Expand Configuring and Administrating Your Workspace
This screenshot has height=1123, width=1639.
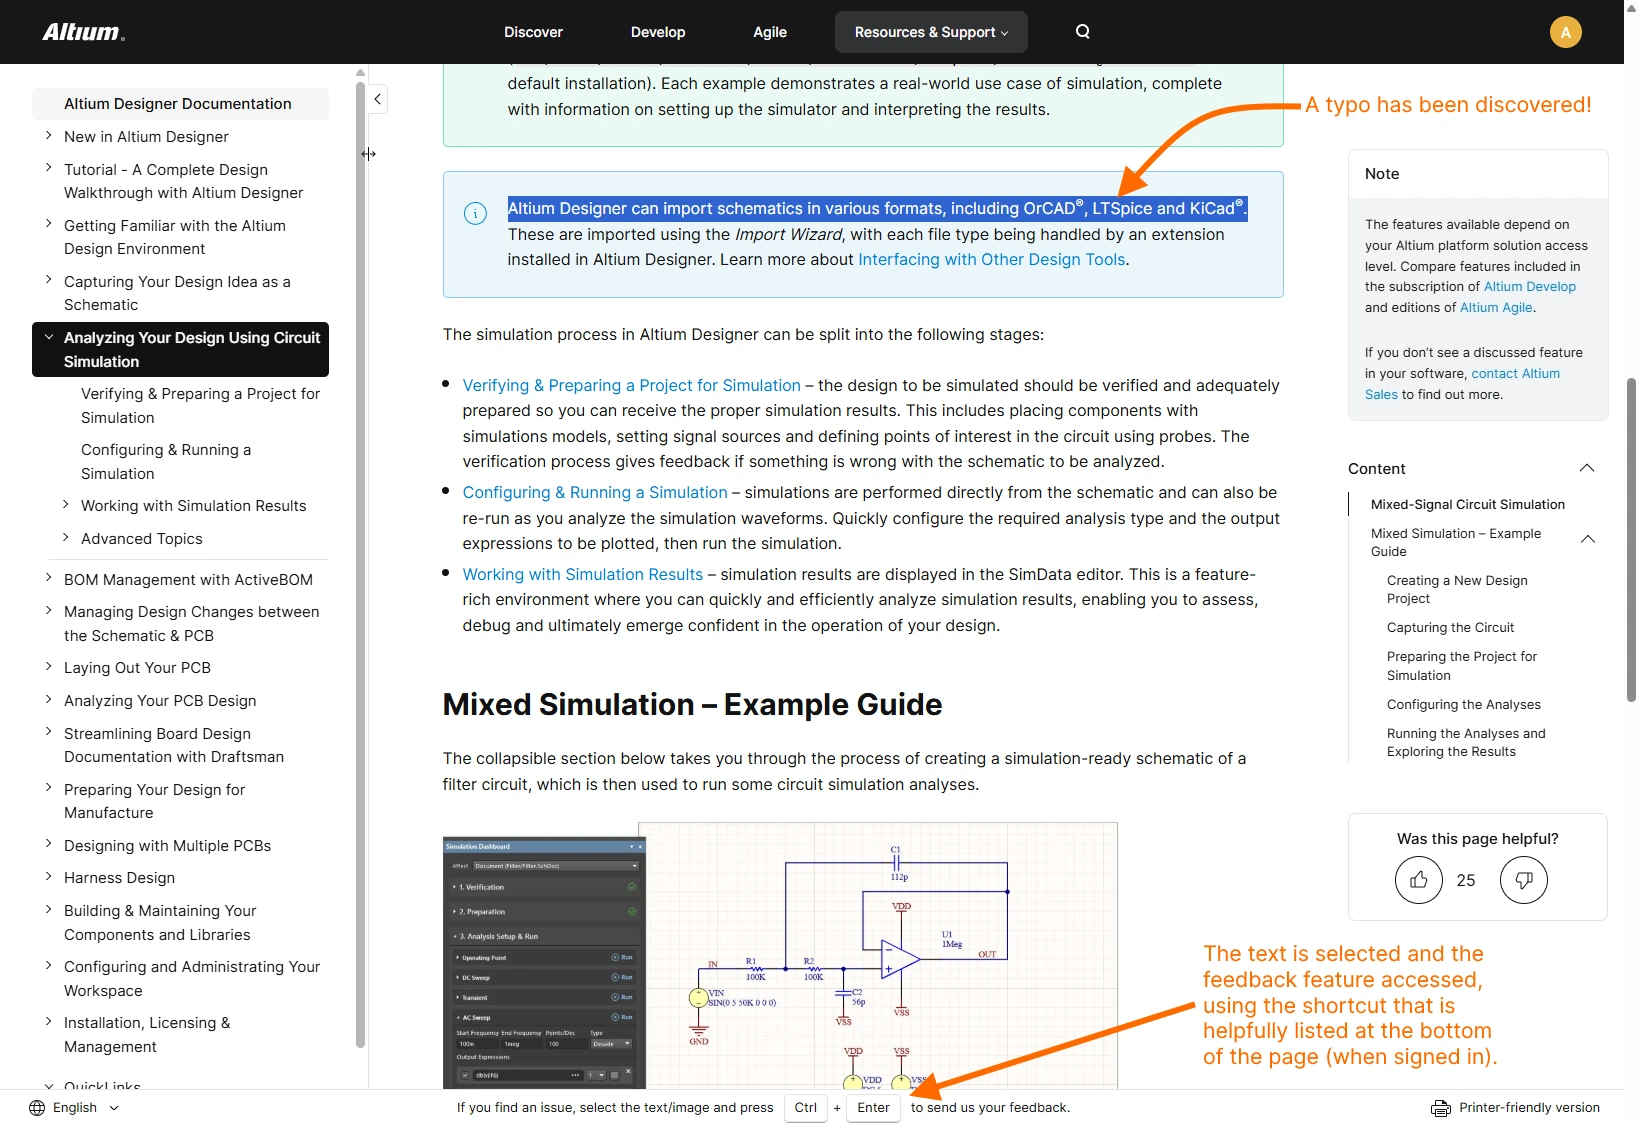[x=48, y=966]
